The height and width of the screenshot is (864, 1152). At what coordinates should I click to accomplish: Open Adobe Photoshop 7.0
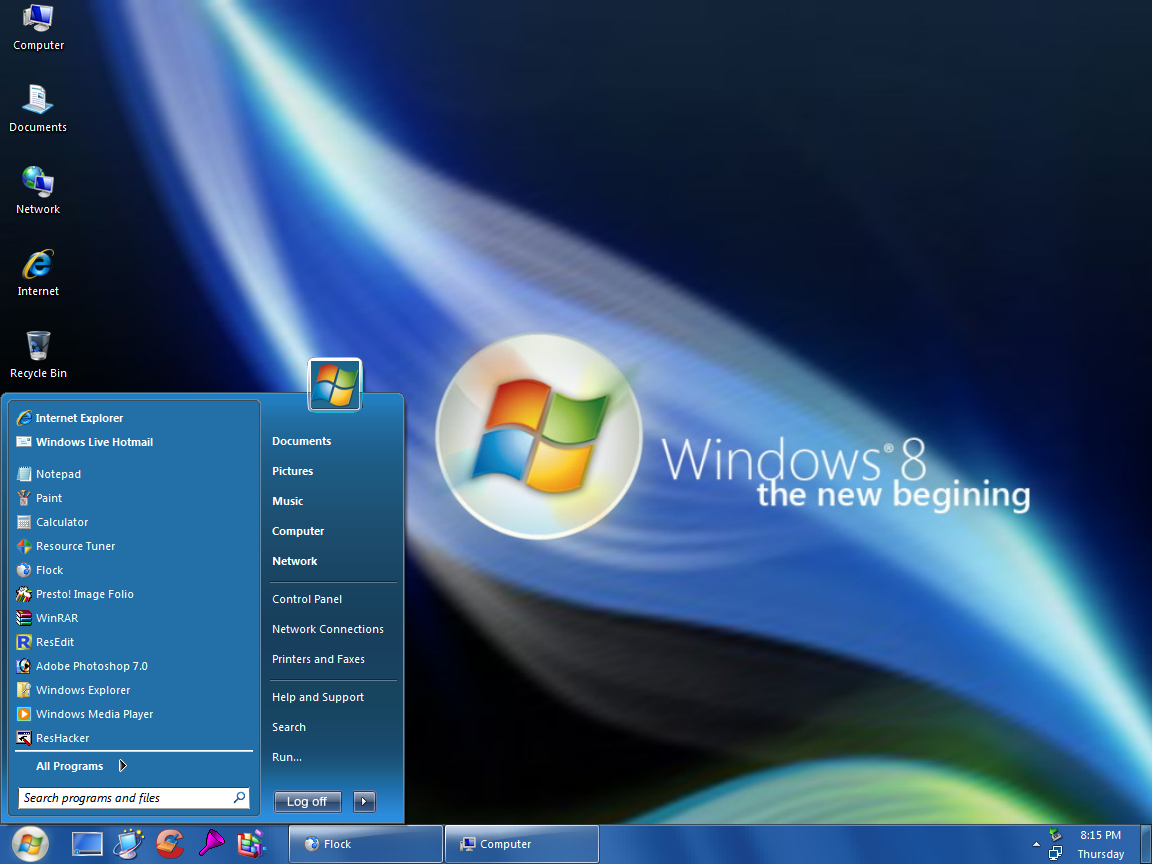92,665
